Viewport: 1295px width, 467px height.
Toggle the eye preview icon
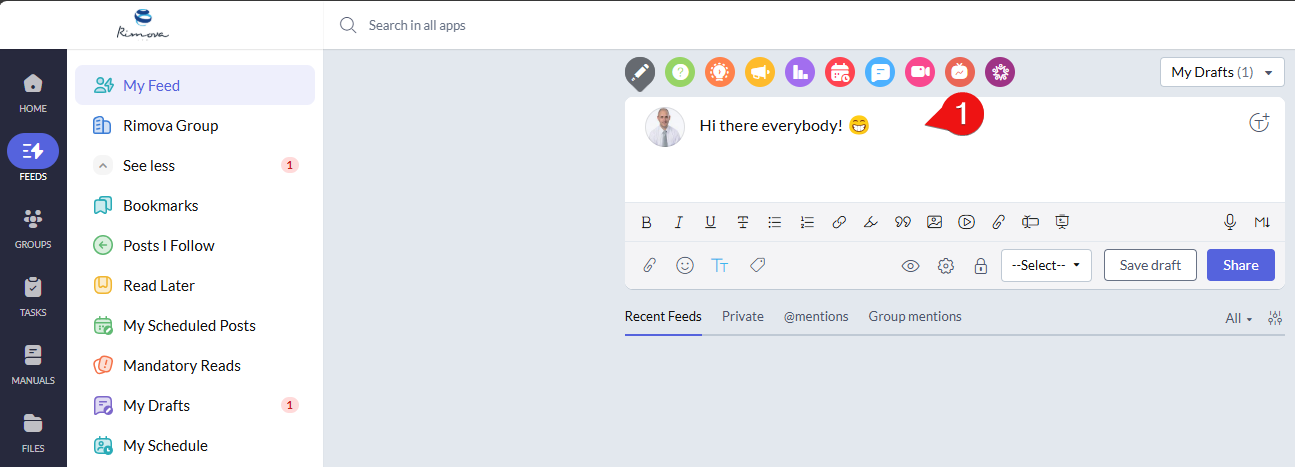click(911, 266)
